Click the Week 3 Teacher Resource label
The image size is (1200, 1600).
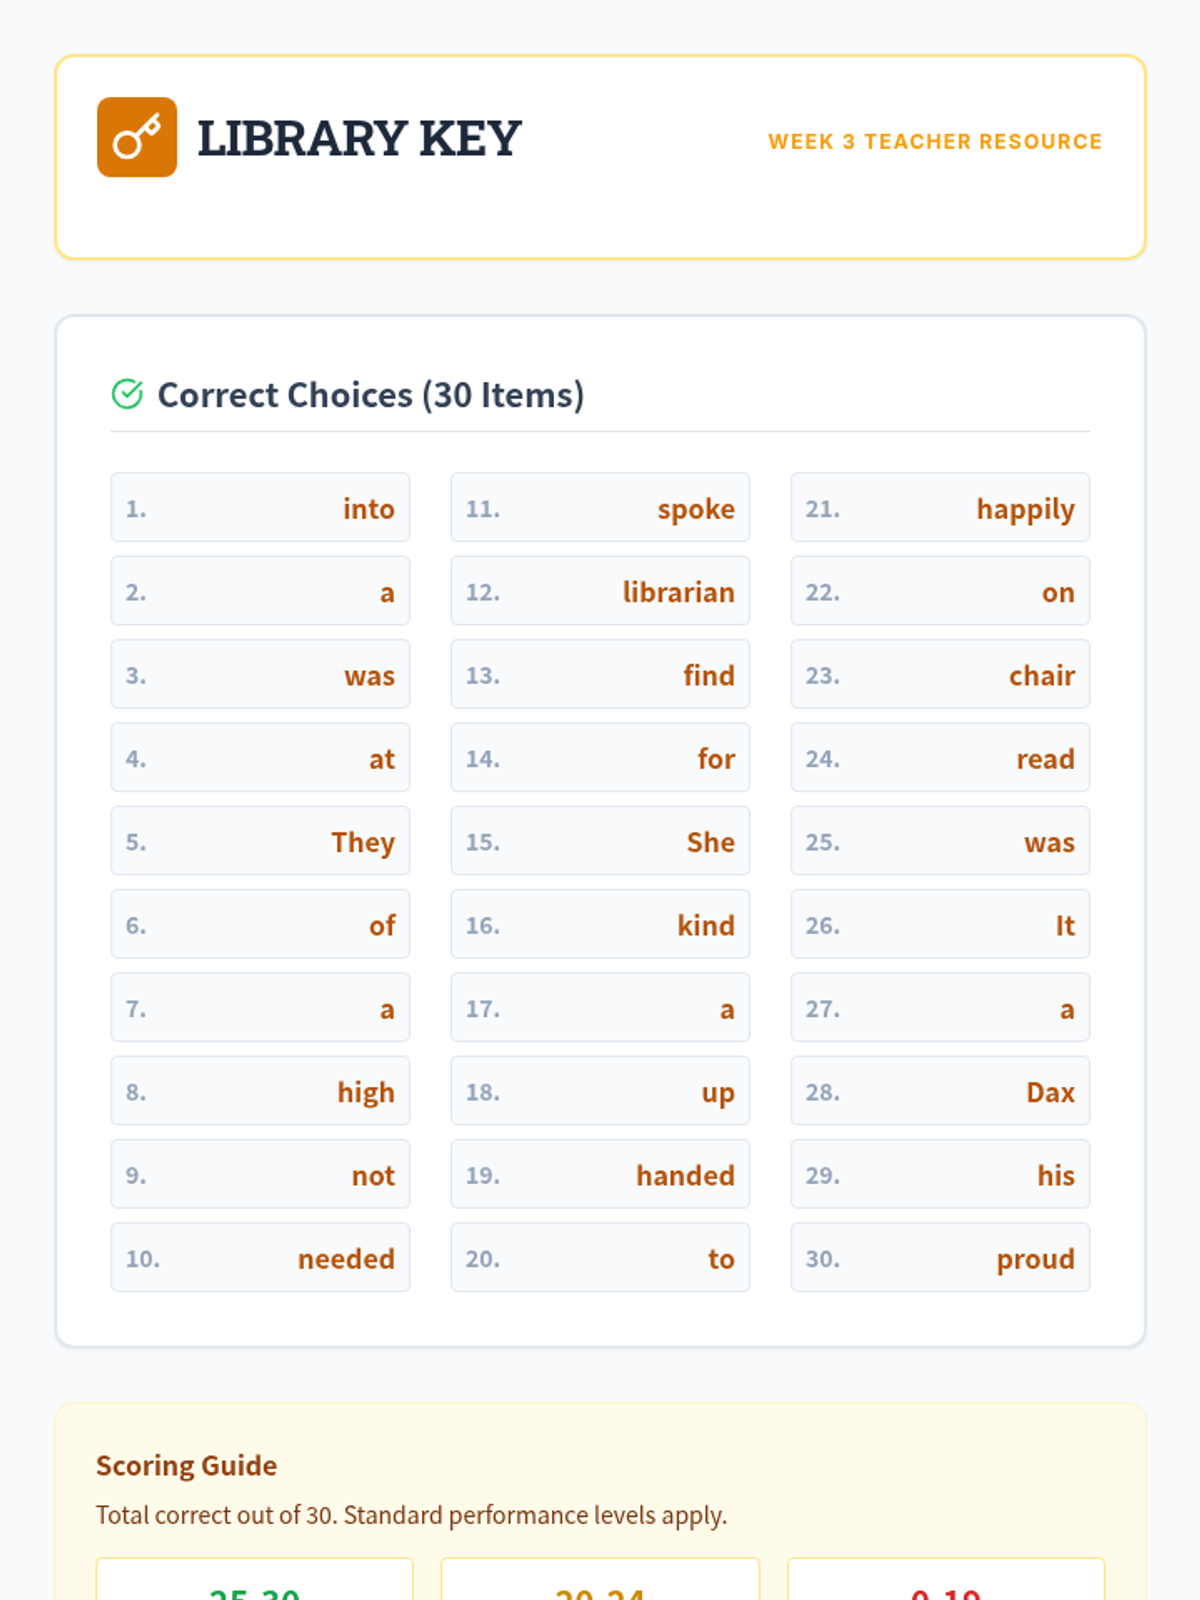pos(934,142)
